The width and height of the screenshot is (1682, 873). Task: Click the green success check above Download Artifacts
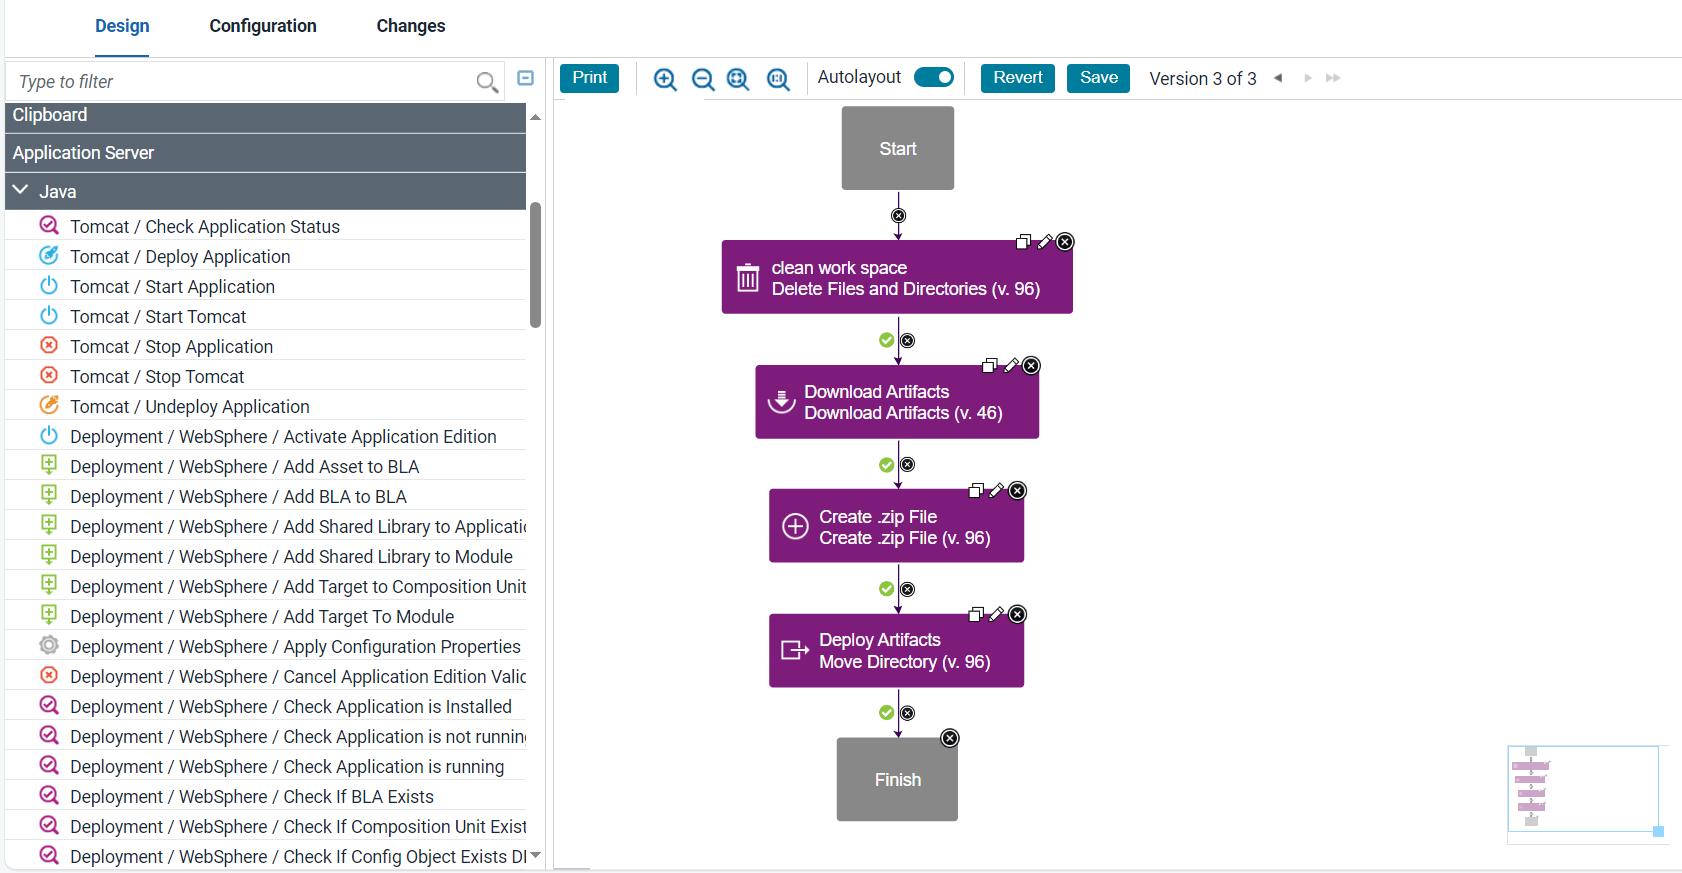[886, 340]
